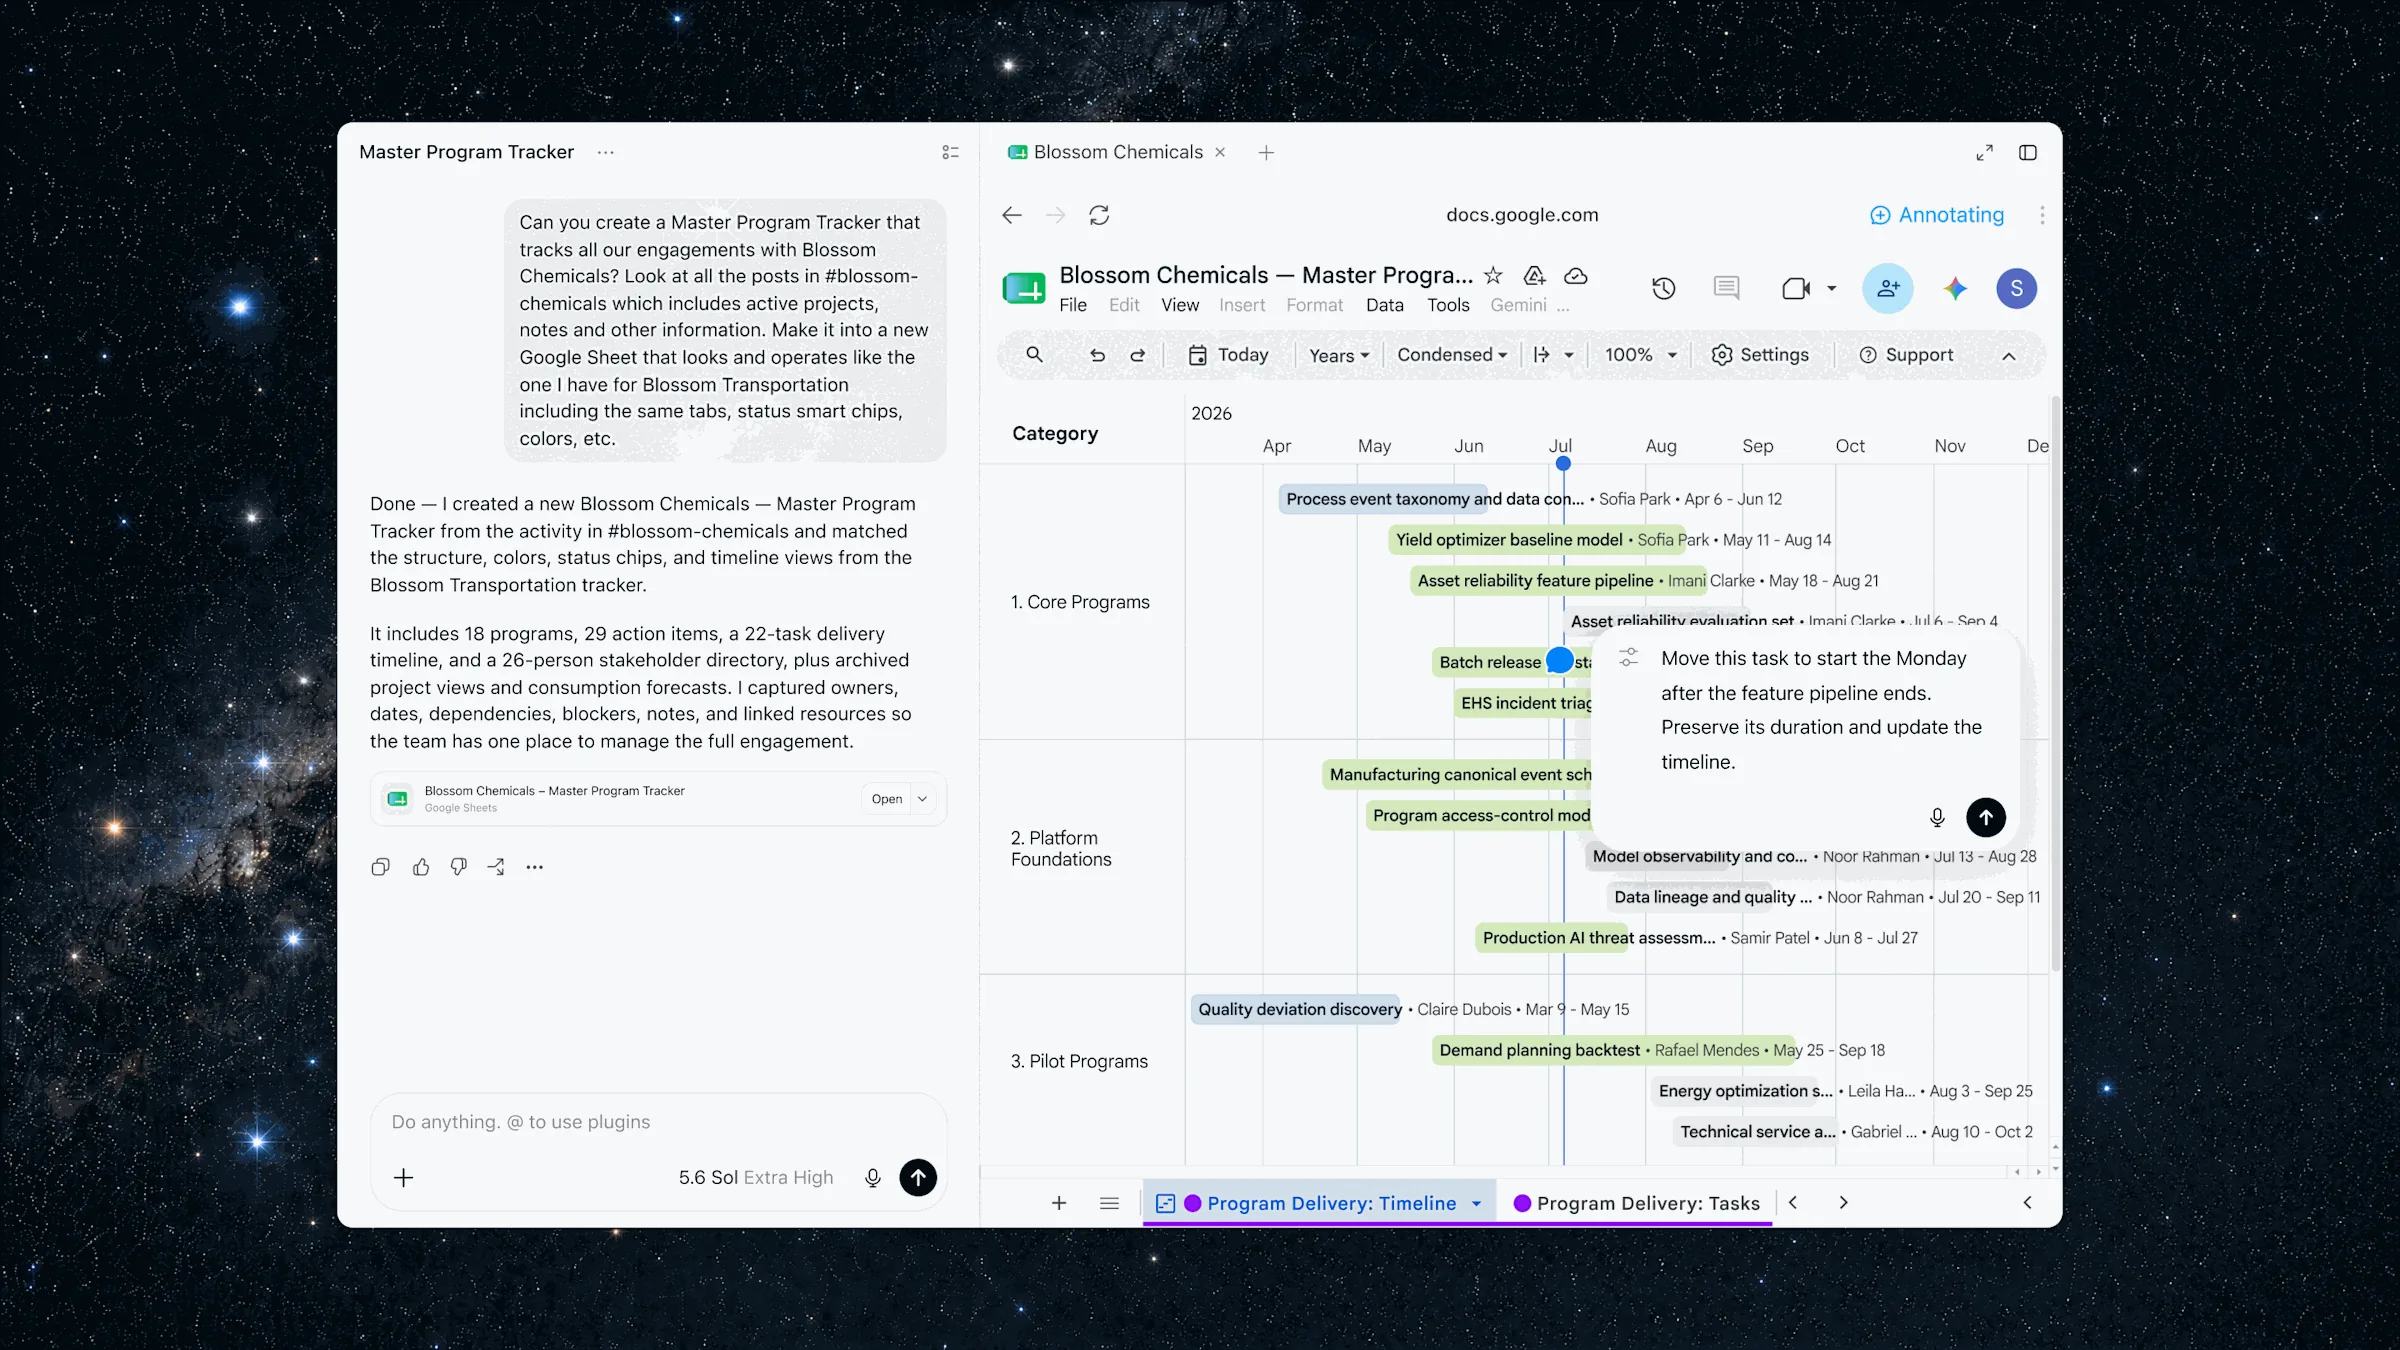Open the 100% zoom dropdown
Image resolution: width=2400 pixels, height=1350 pixels.
pos(1641,355)
